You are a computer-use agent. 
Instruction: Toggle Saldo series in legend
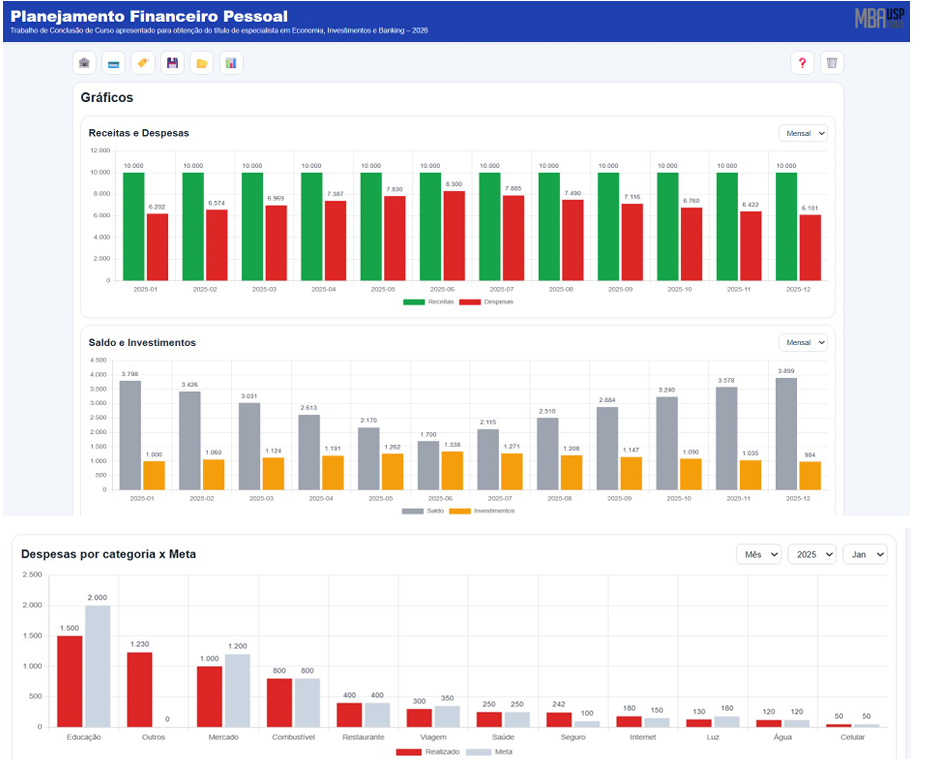(x=423, y=511)
